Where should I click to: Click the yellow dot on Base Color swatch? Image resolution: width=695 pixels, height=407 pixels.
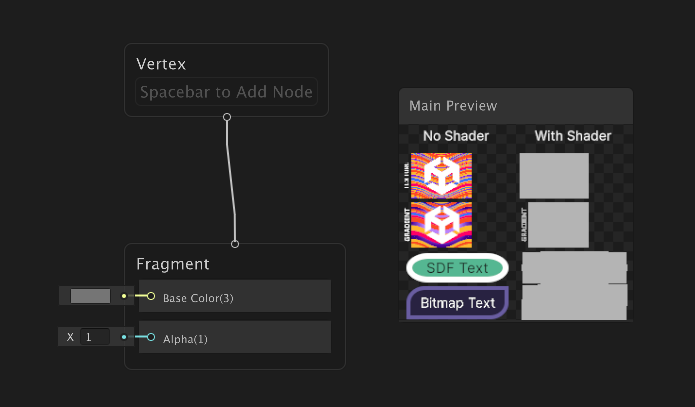click(x=124, y=296)
